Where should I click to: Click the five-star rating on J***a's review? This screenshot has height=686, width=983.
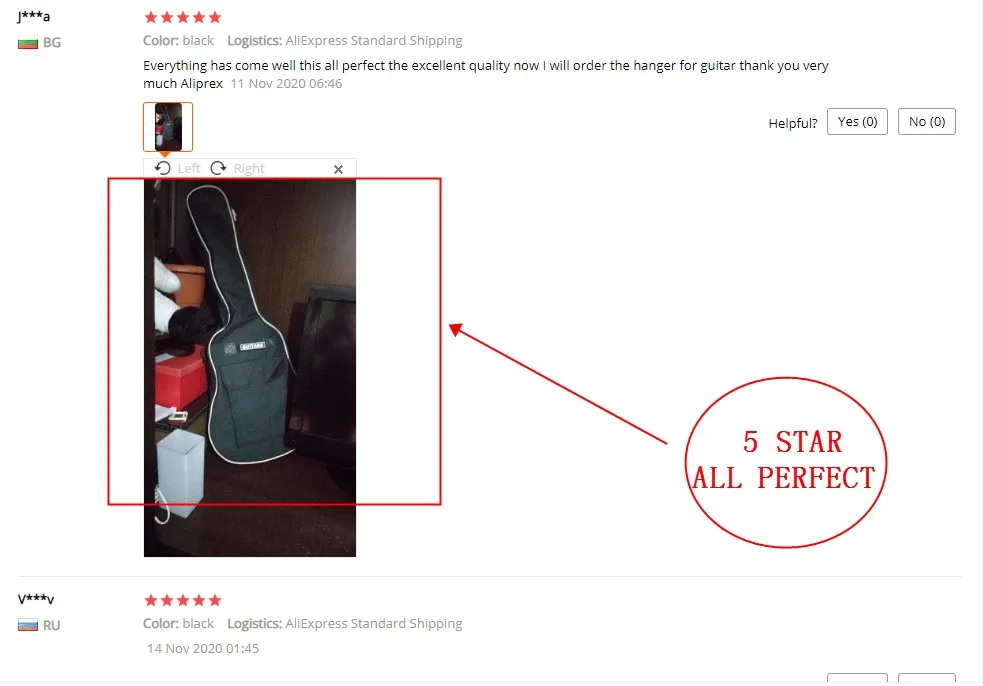[182, 17]
